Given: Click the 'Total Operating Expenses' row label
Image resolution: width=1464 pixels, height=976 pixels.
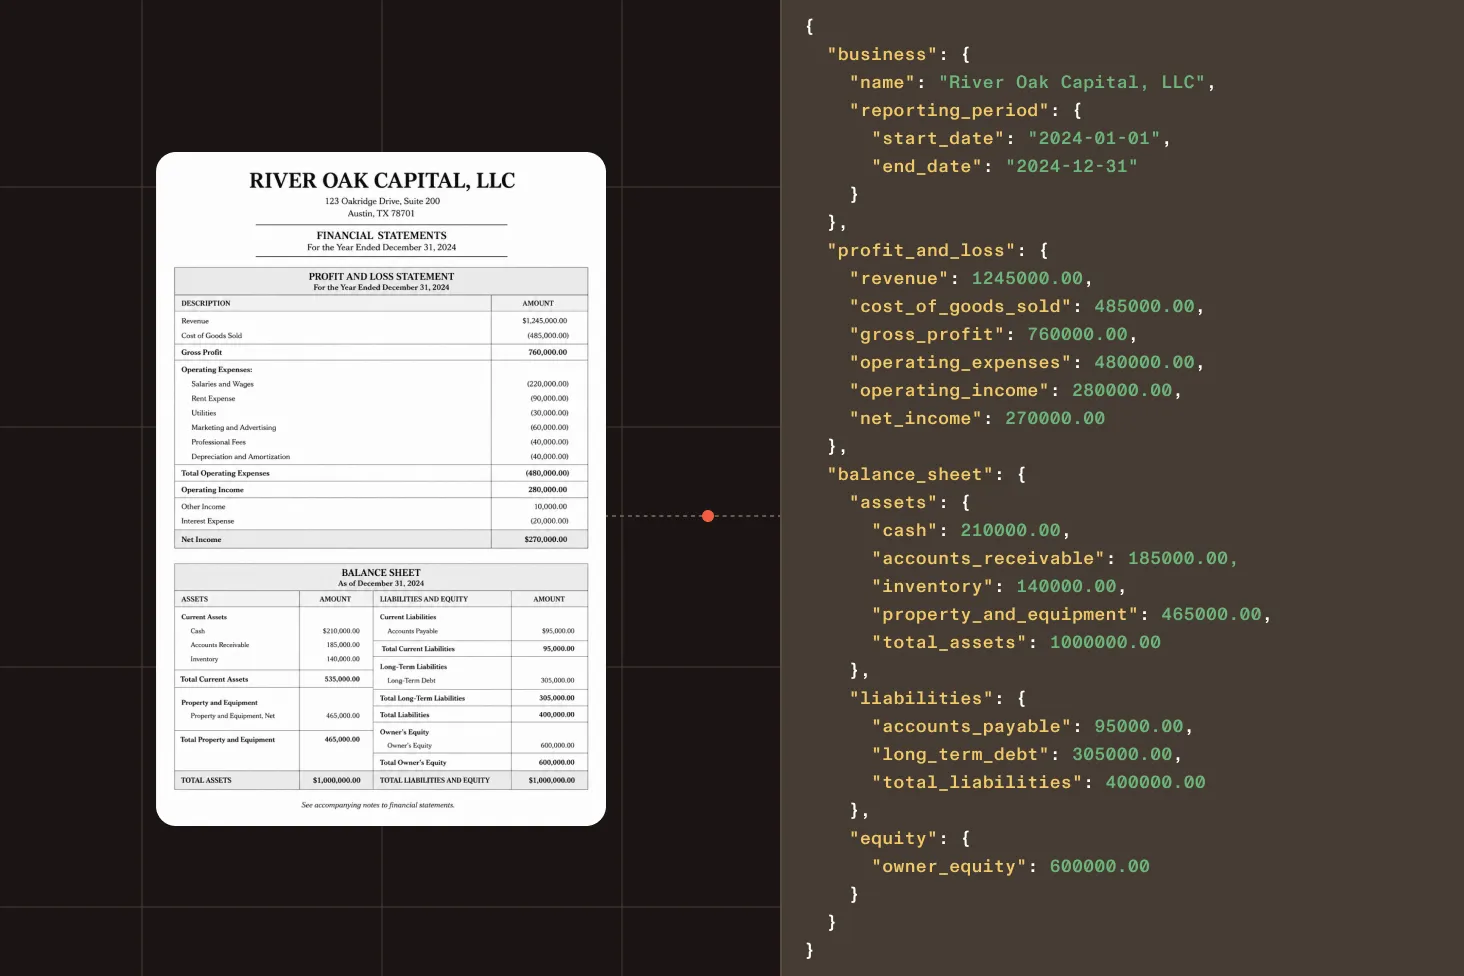Looking at the screenshot, I should point(225,473).
